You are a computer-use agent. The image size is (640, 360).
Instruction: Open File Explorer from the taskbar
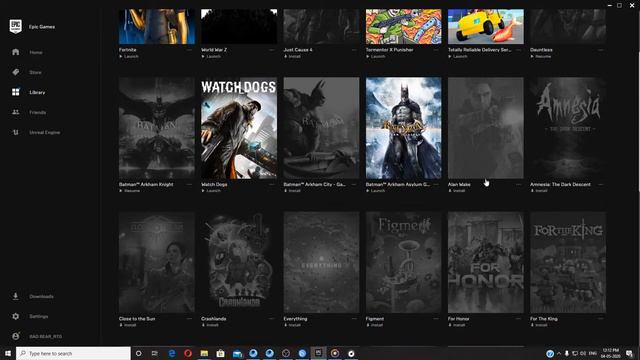coord(204,353)
